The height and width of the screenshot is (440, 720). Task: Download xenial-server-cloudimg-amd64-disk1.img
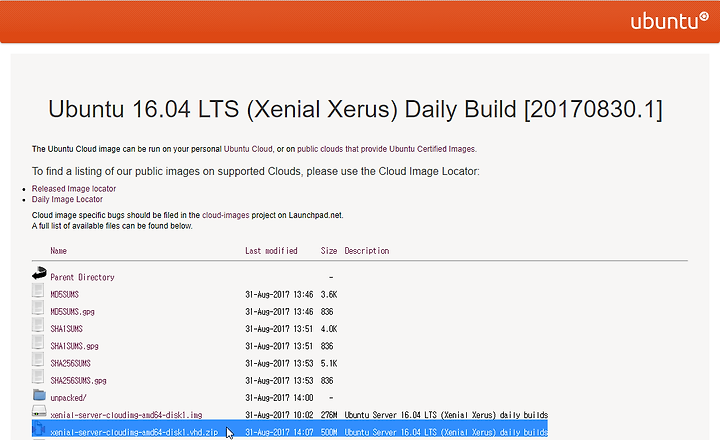[x=126, y=415]
